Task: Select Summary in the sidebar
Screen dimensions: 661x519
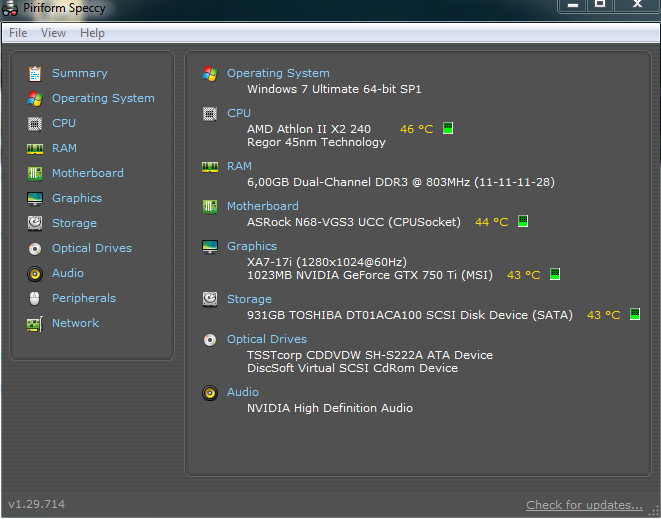Action: pyautogui.click(x=80, y=73)
